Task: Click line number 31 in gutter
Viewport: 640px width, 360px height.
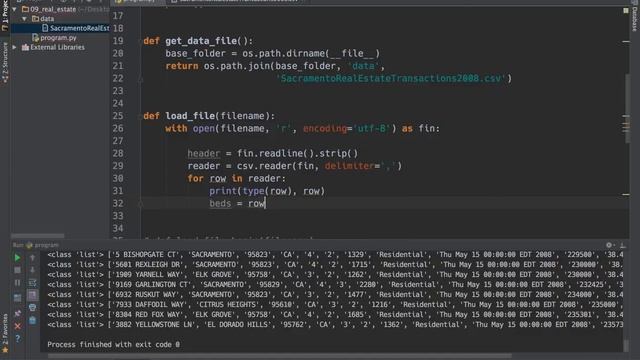Action: [118, 191]
